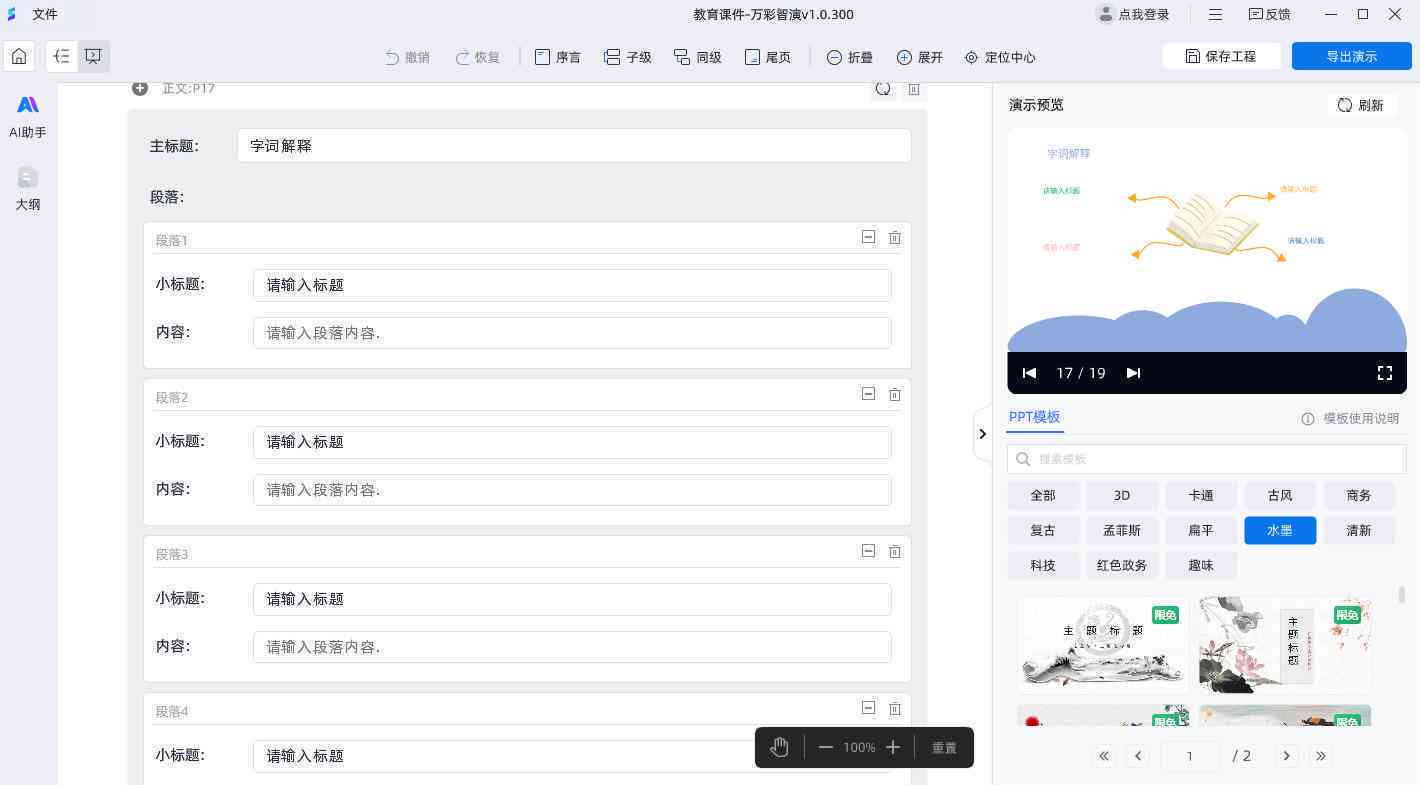
Task: Filter templates by 复古
Action: click(1043, 530)
